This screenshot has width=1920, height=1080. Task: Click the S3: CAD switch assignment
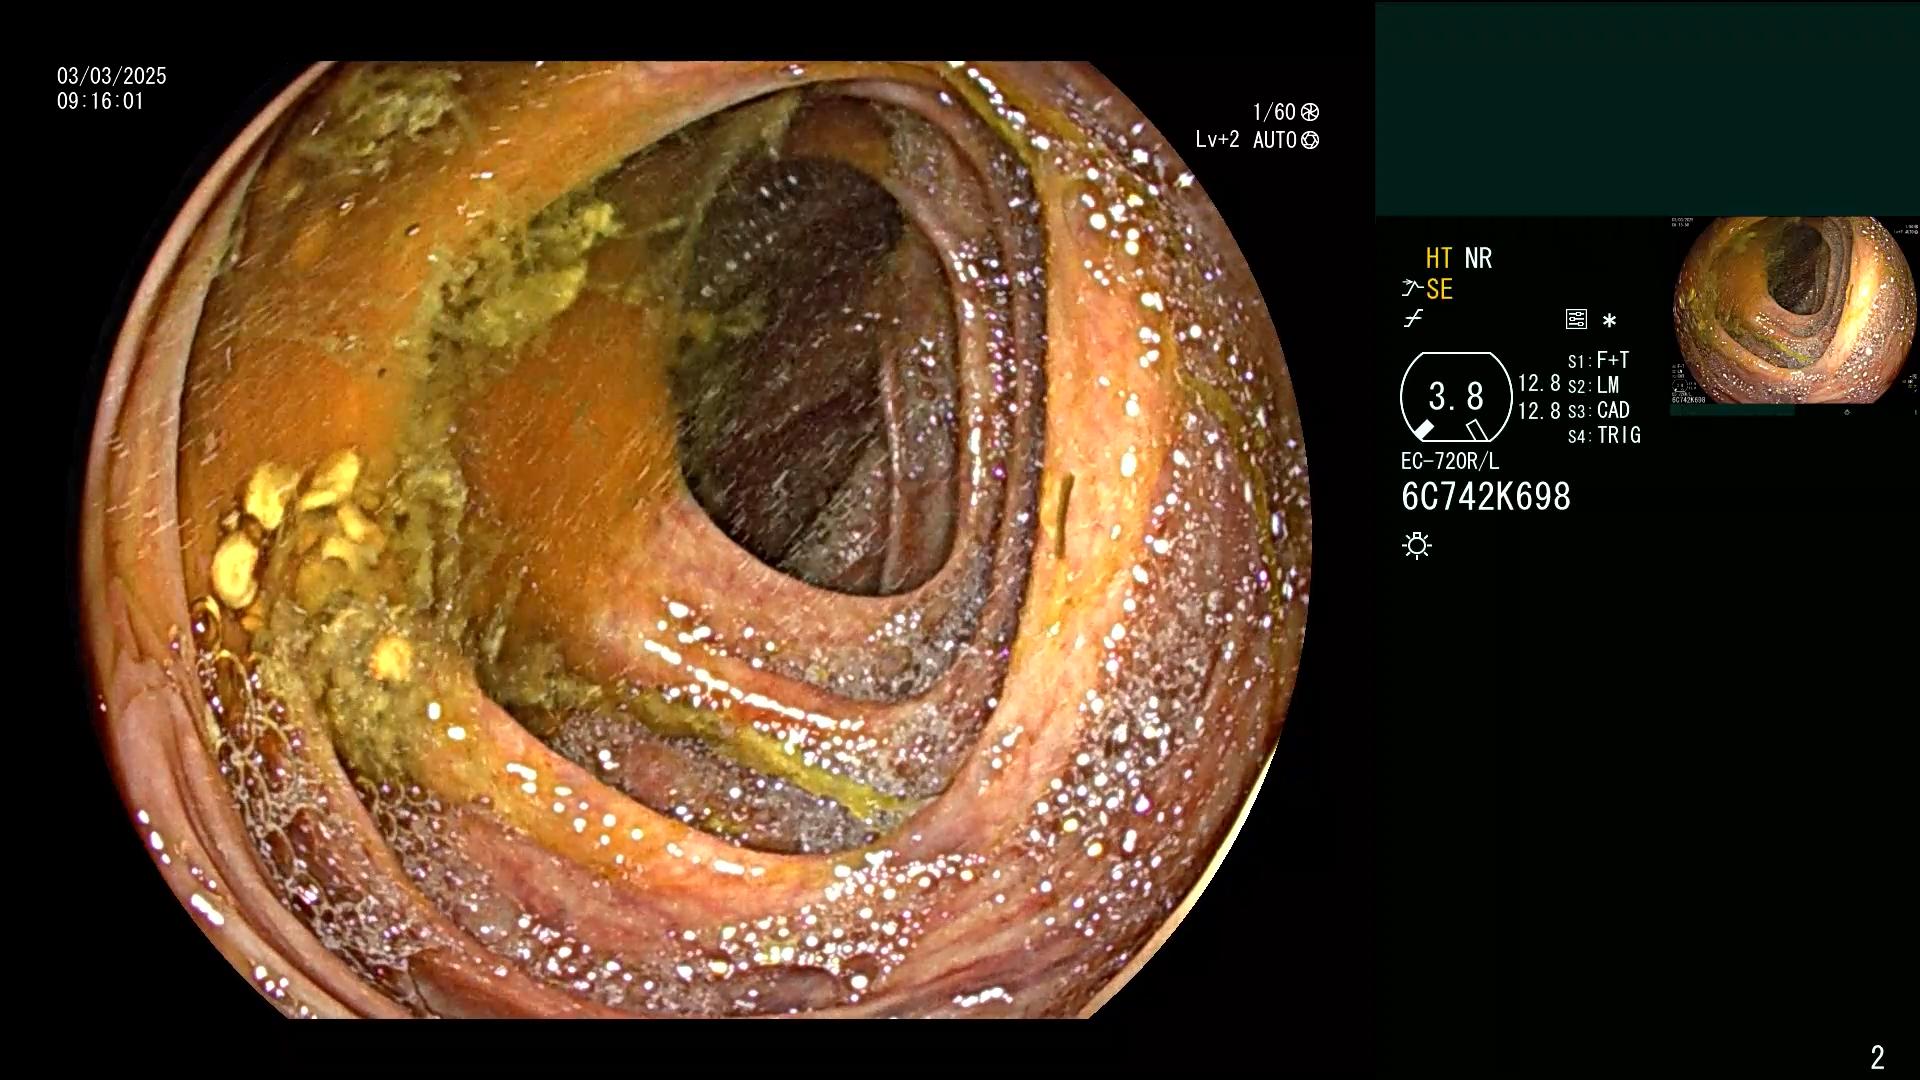click(1599, 411)
